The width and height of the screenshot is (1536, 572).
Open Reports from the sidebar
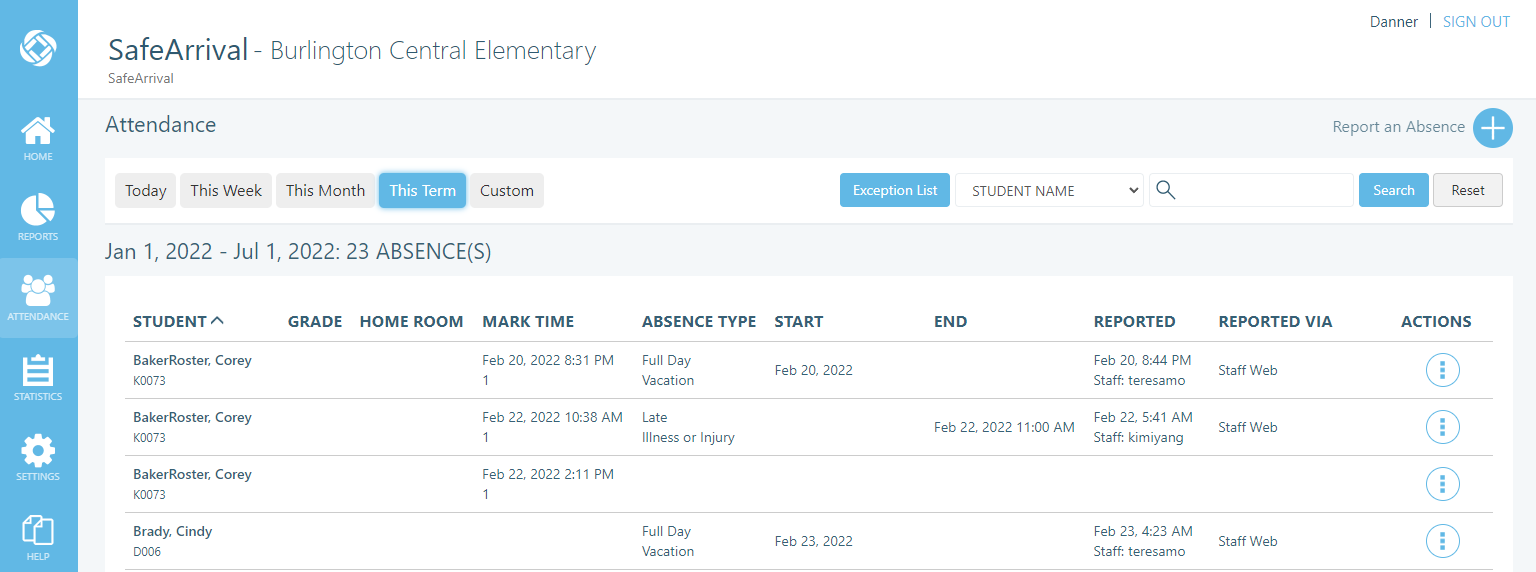tap(38, 217)
